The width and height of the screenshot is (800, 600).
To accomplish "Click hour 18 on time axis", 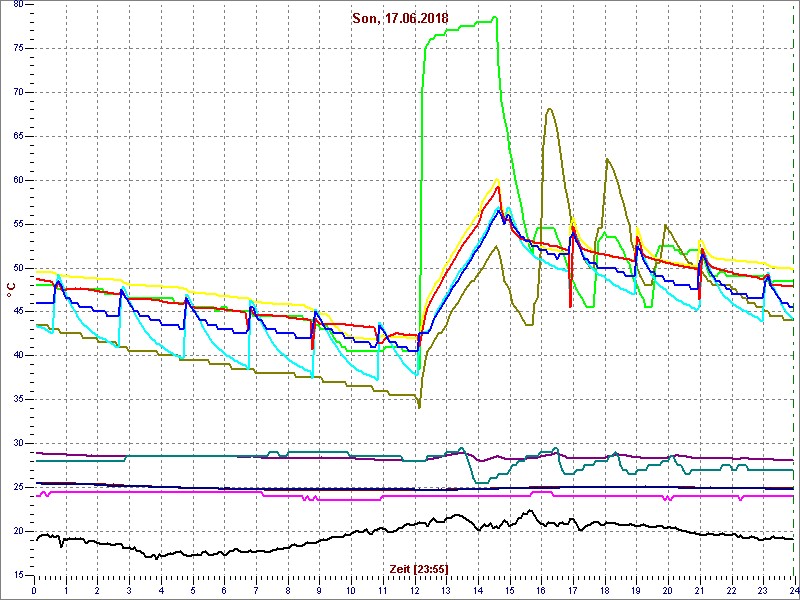I will point(605,590).
